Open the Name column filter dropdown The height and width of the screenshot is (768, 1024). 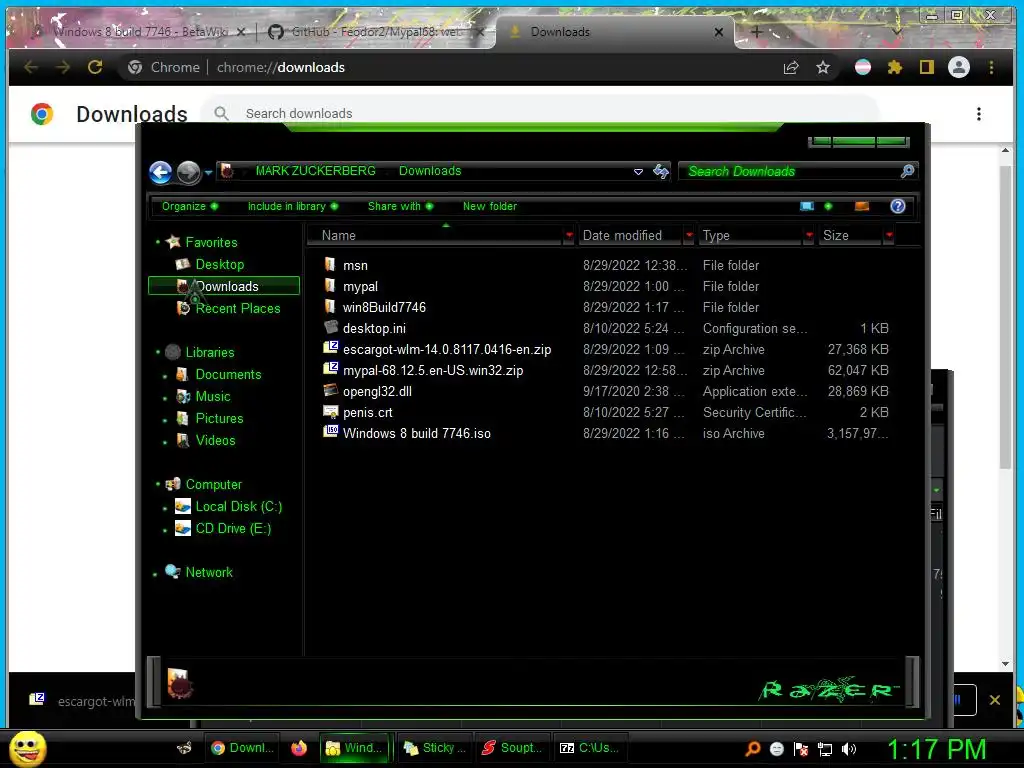569,235
